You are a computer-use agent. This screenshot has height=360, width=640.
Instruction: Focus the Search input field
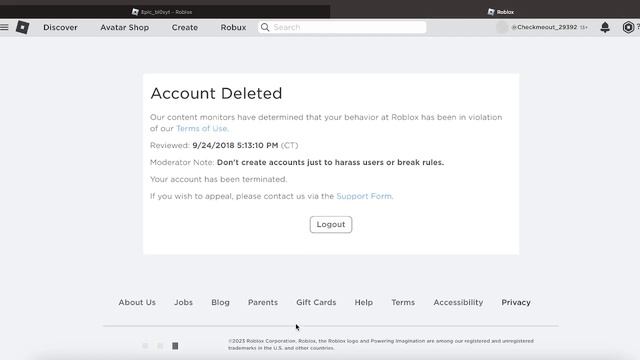point(342,27)
